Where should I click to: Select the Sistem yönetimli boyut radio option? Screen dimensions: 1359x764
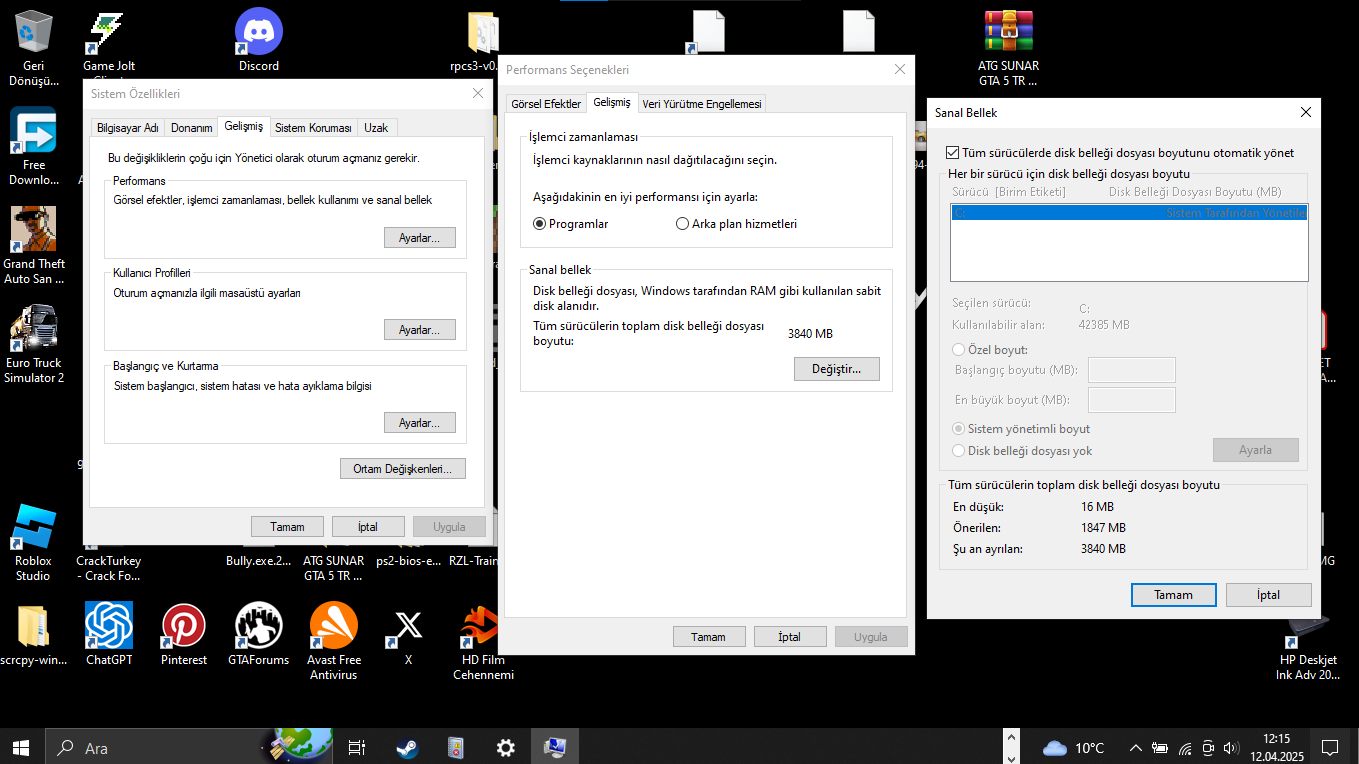tap(959, 429)
